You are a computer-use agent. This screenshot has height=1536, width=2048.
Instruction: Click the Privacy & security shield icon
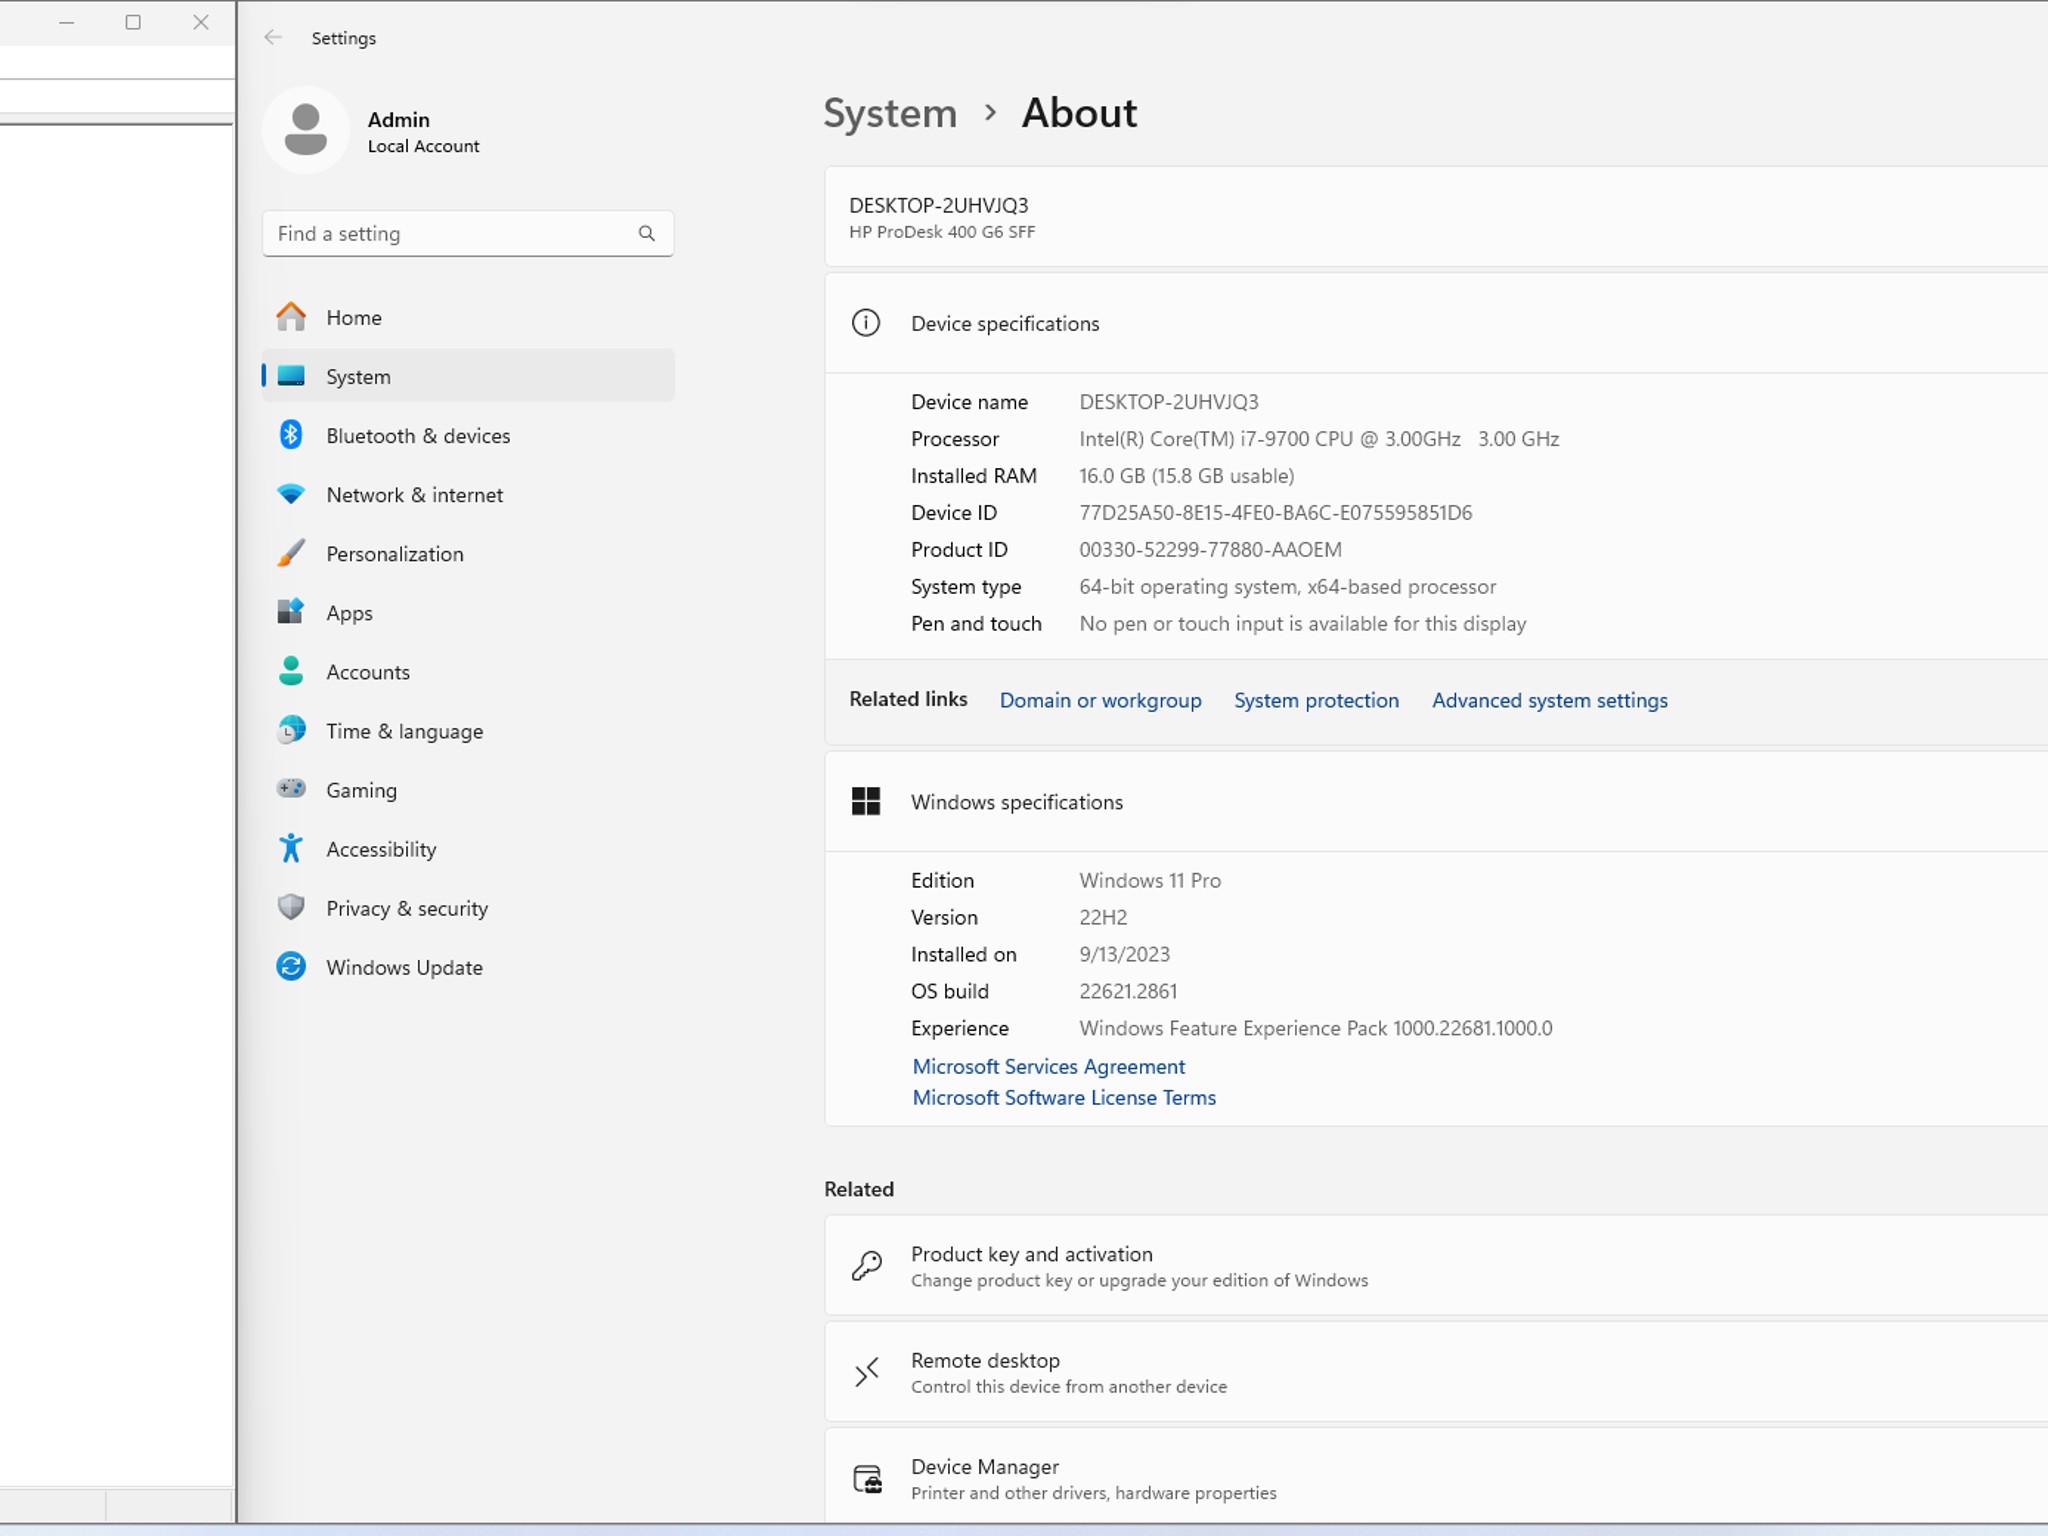point(291,907)
